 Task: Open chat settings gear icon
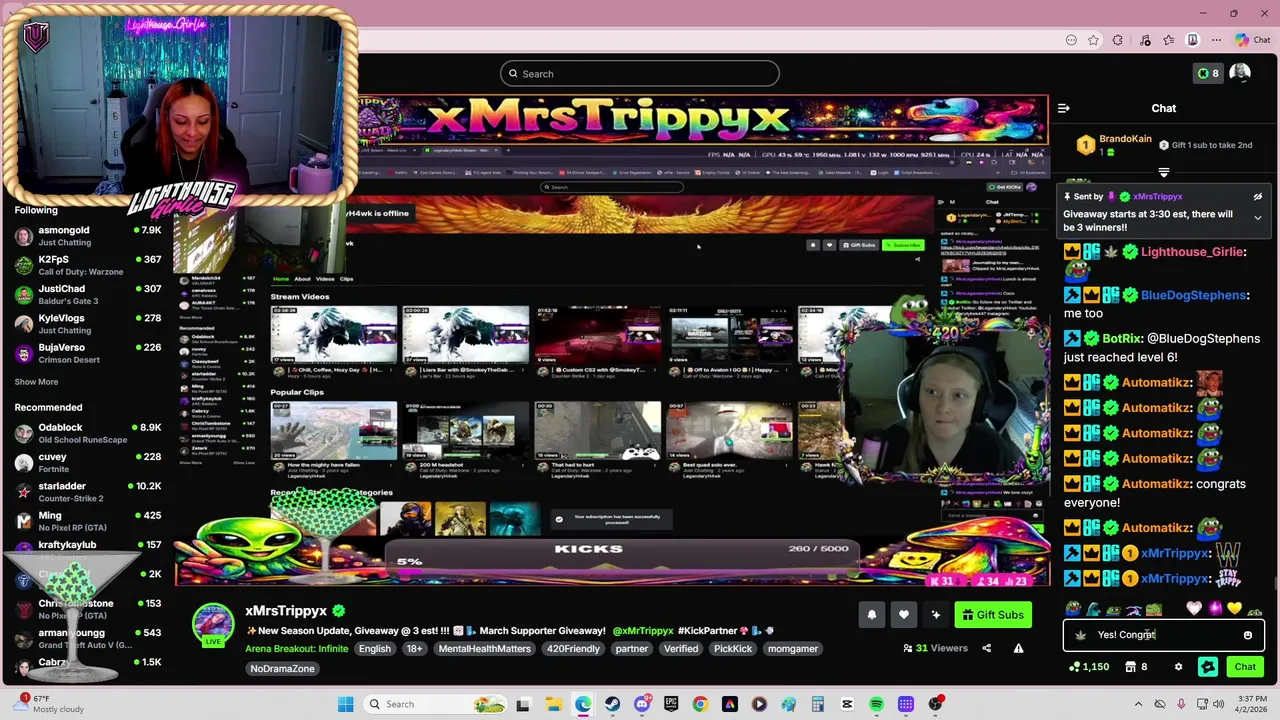(x=1178, y=667)
